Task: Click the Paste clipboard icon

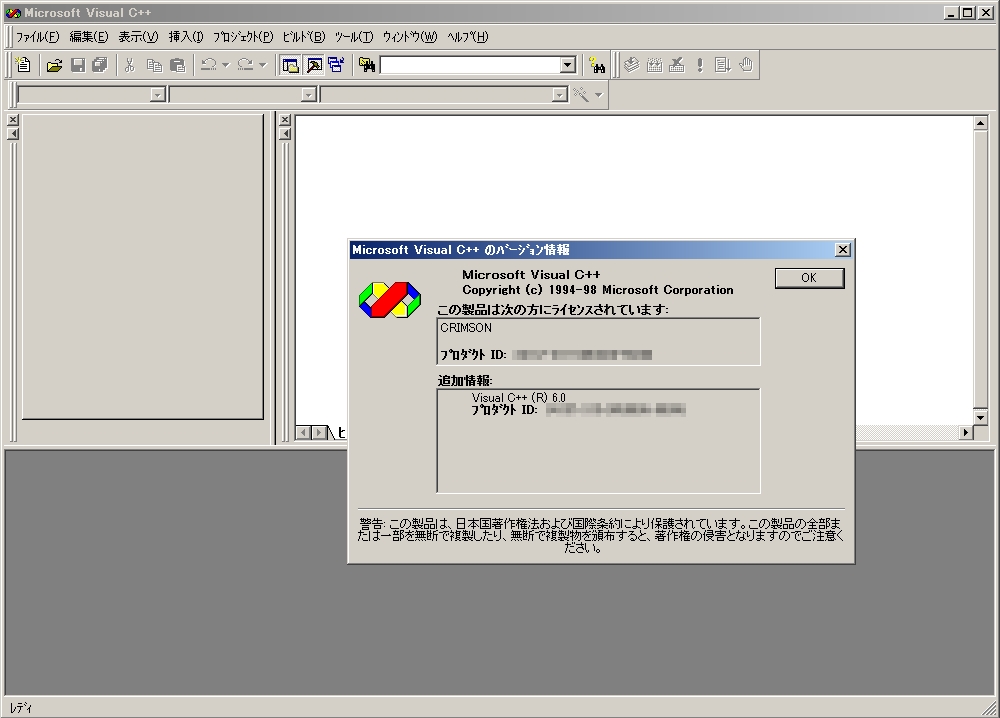Action: click(178, 65)
